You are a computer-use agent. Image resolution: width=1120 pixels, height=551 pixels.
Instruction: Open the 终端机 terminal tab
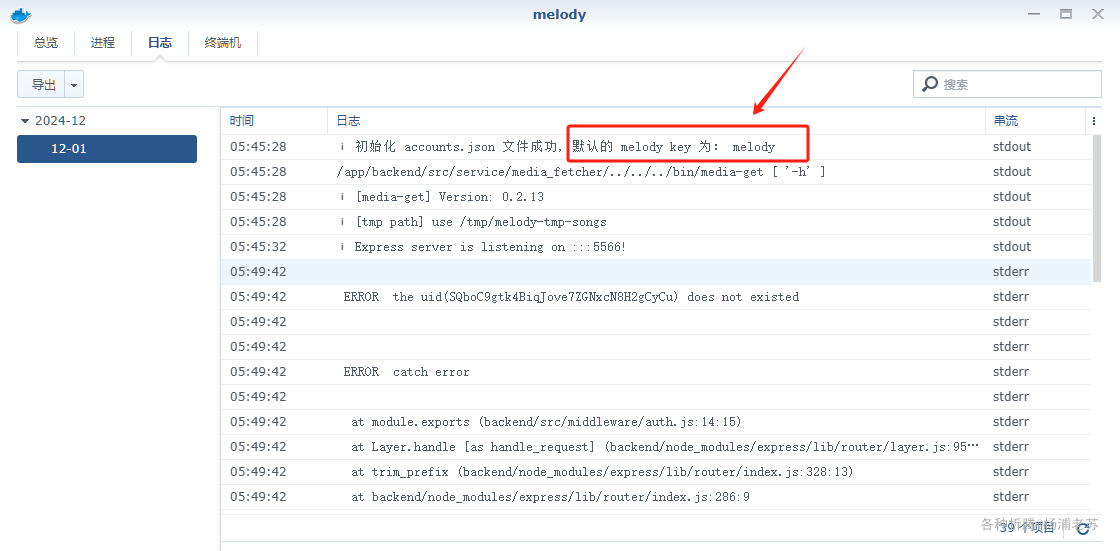[x=223, y=43]
